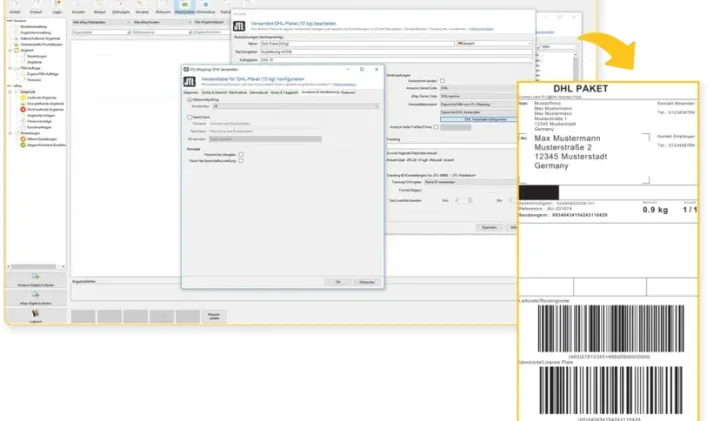Open Tracking ID-Eingabe dropdown Keine ID verwenden

[470, 182]
